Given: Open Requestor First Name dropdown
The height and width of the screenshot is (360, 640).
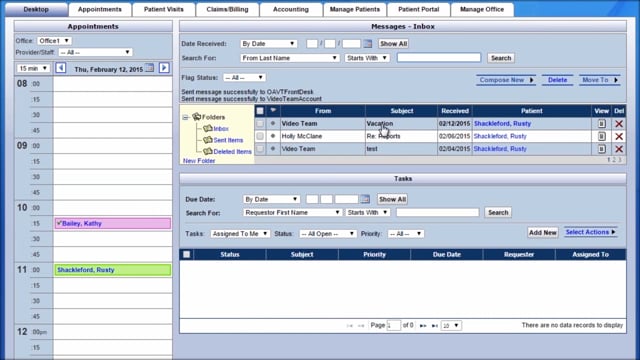Looking at the screenshot, I should click(x=292, y=212).
